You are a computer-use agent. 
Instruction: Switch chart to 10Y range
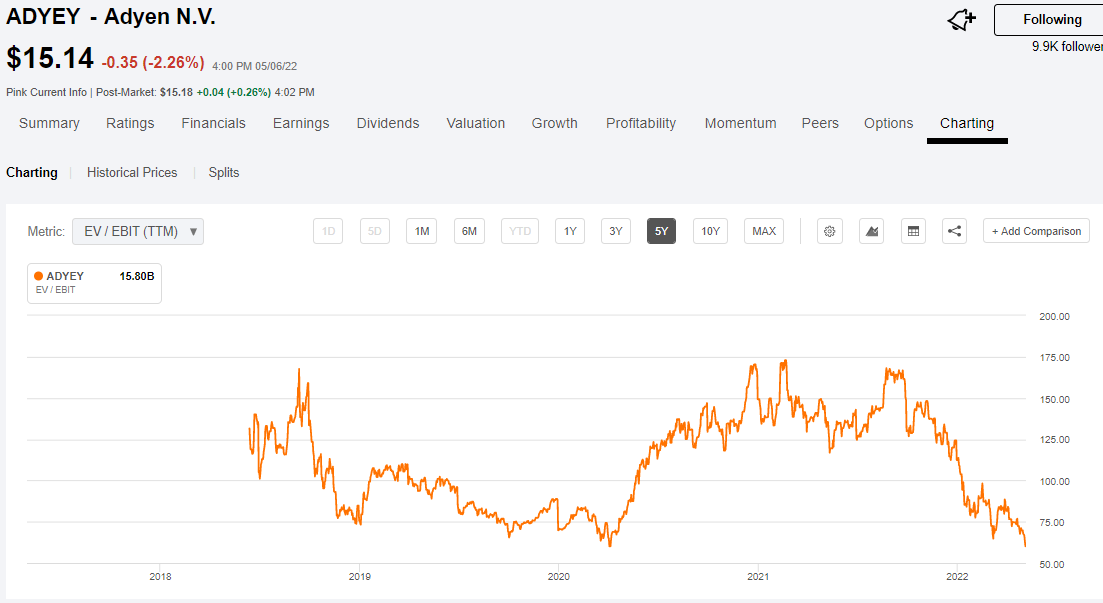(x=710, y=231)
